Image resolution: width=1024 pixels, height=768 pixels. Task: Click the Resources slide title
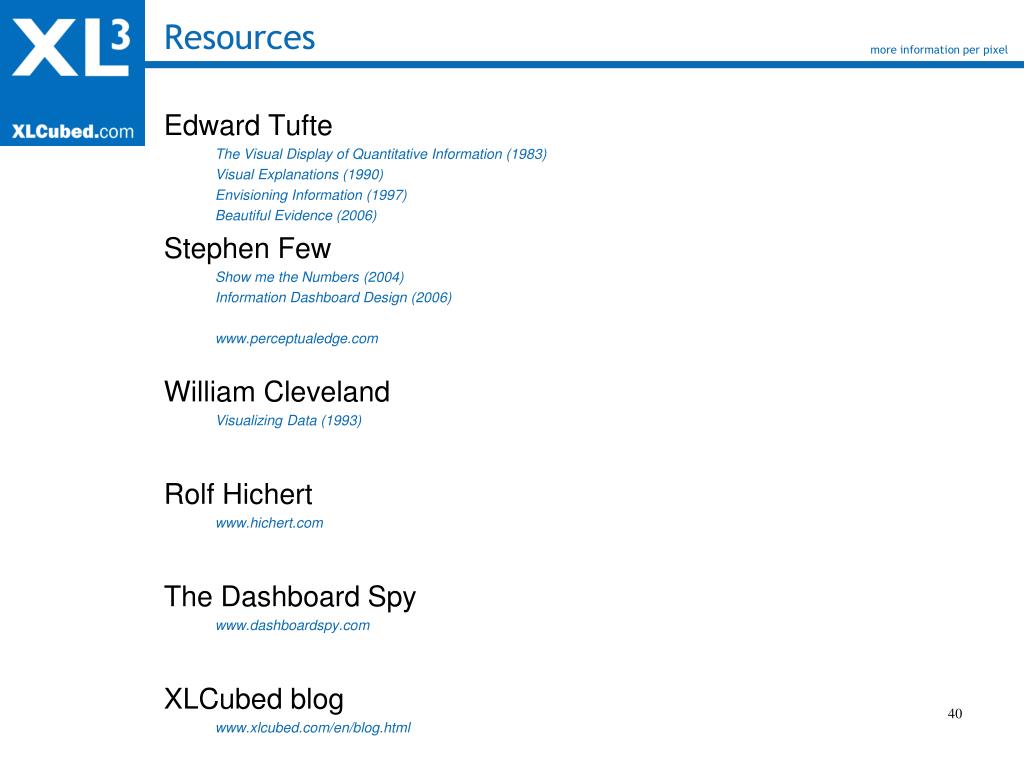coord(240,37)
